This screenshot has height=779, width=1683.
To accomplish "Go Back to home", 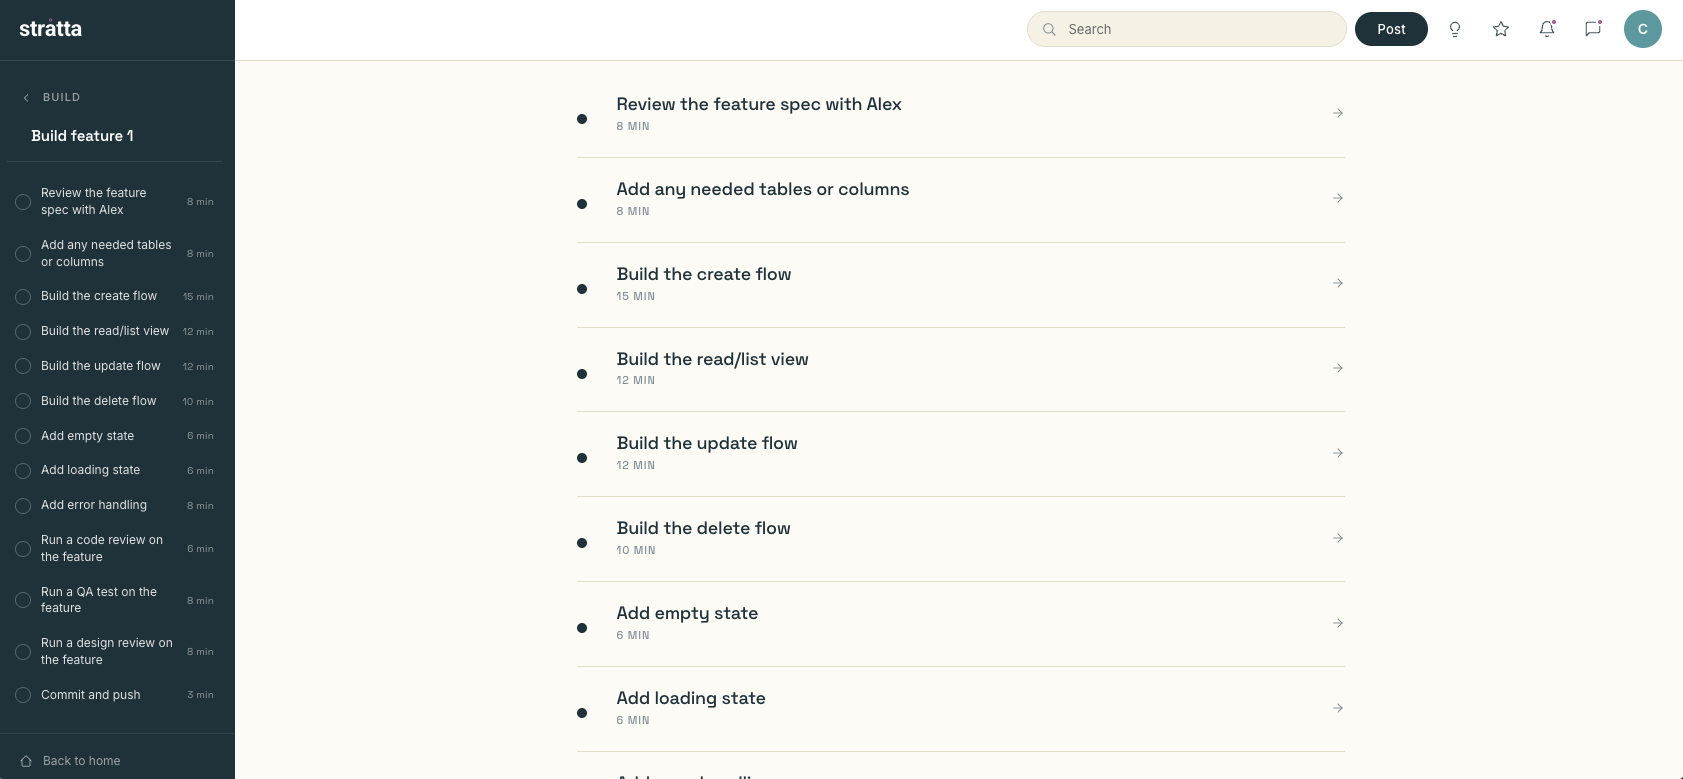I will click(81, 761).
